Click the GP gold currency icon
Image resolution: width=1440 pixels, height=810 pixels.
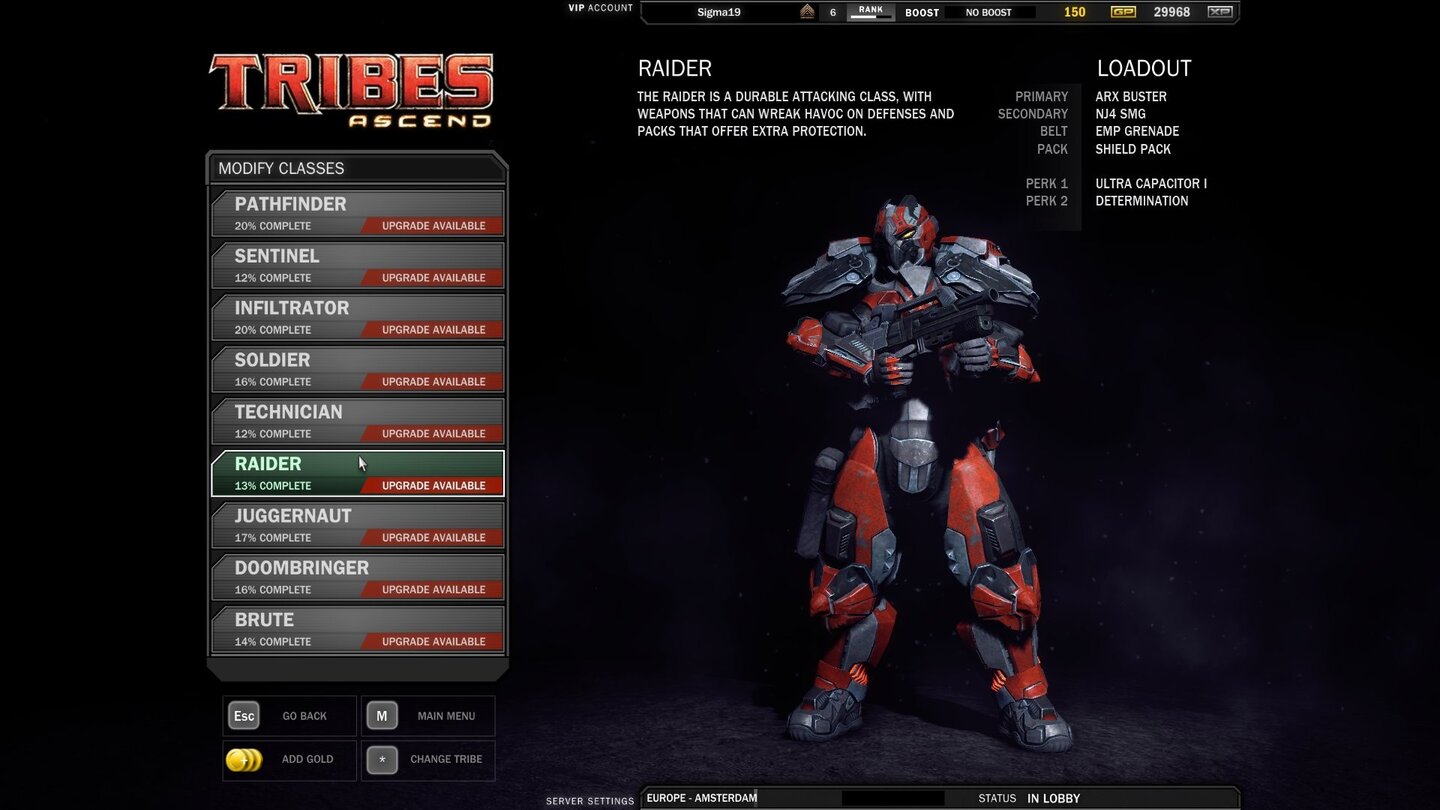tap(1123, 12)
